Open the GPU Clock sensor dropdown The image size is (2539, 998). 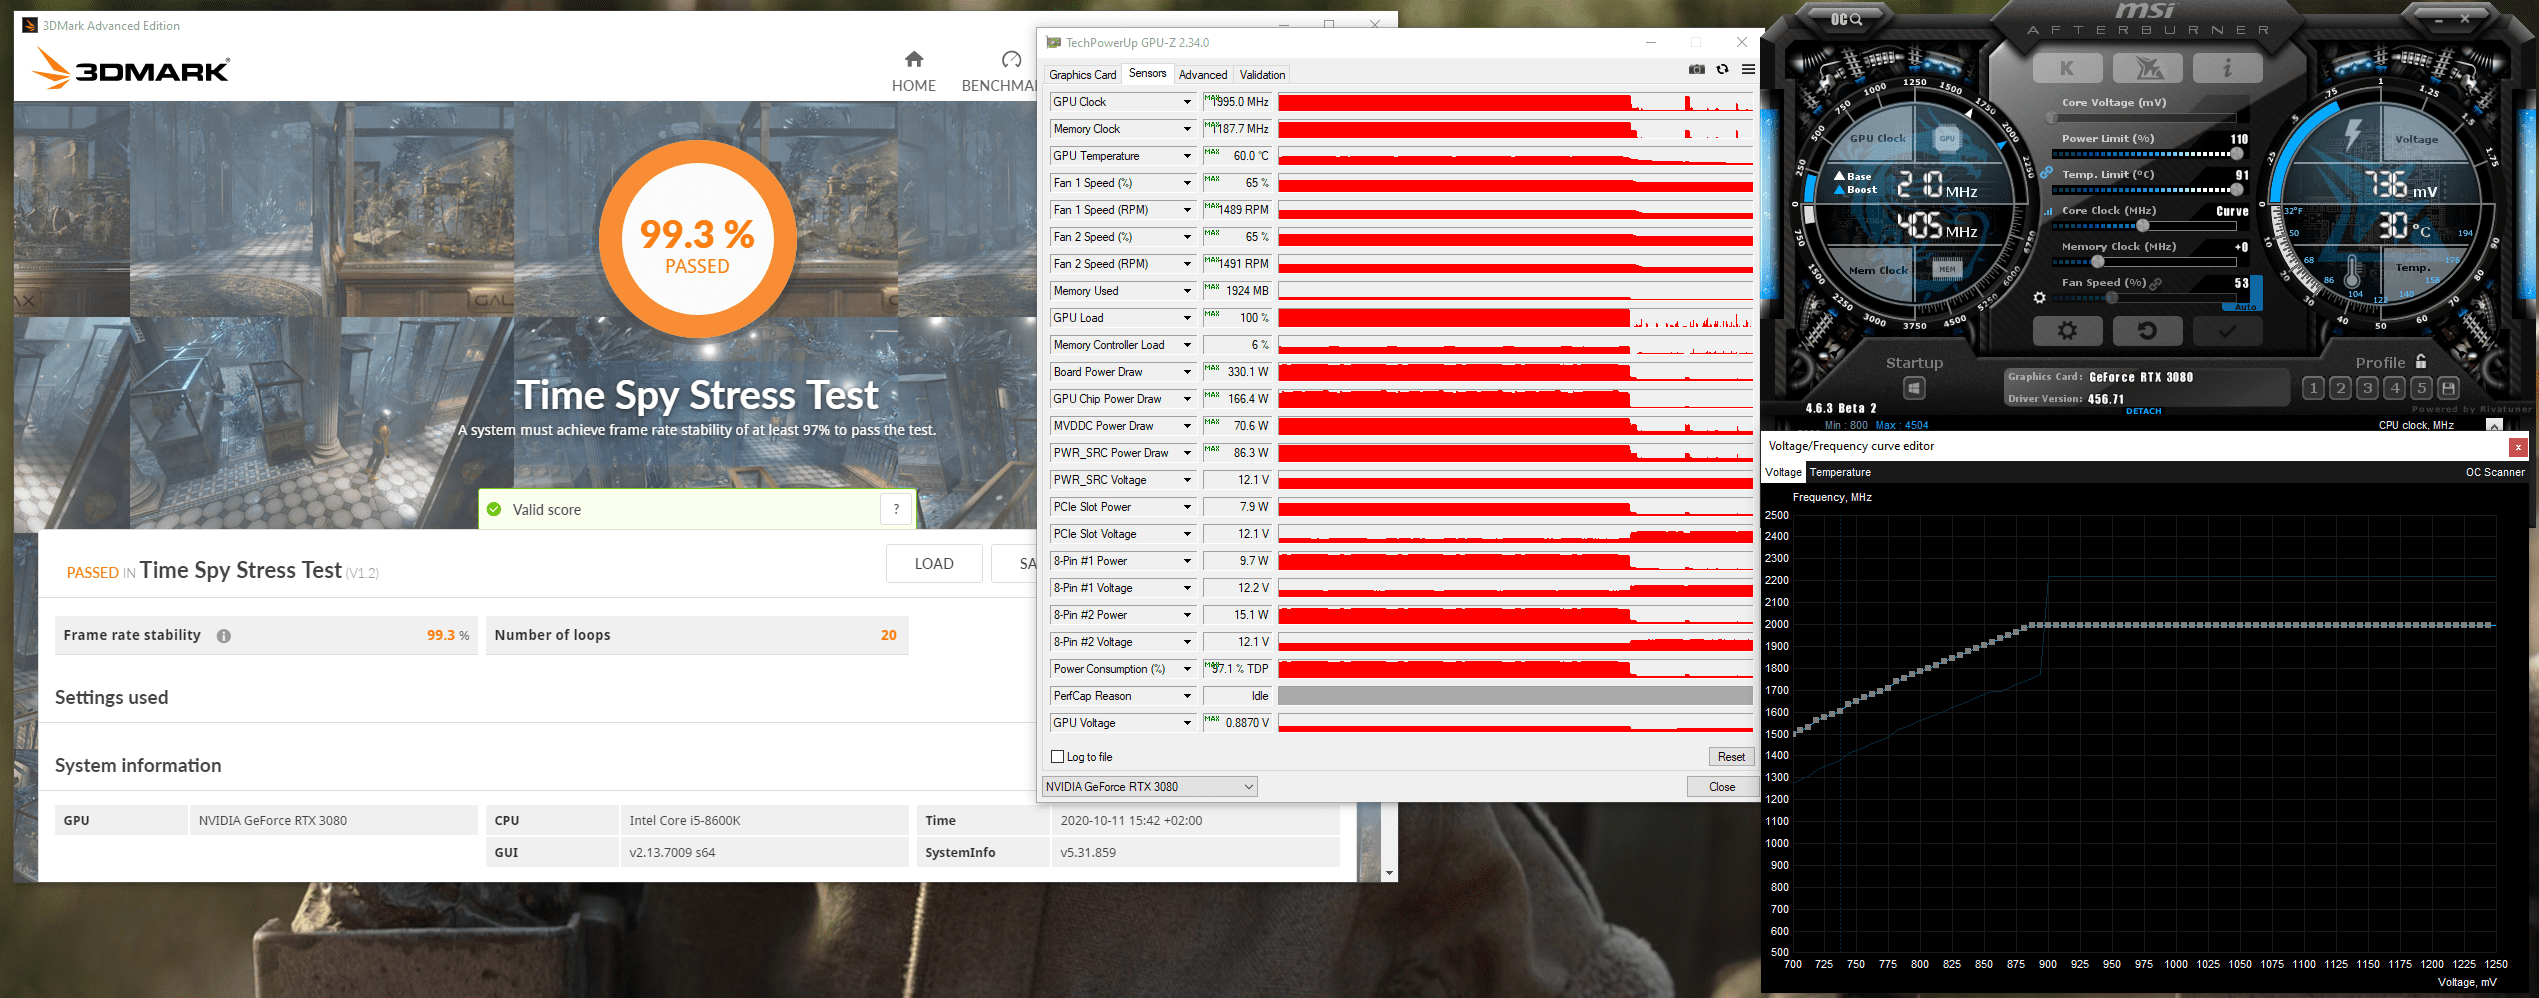click(x=1187, y=102)
